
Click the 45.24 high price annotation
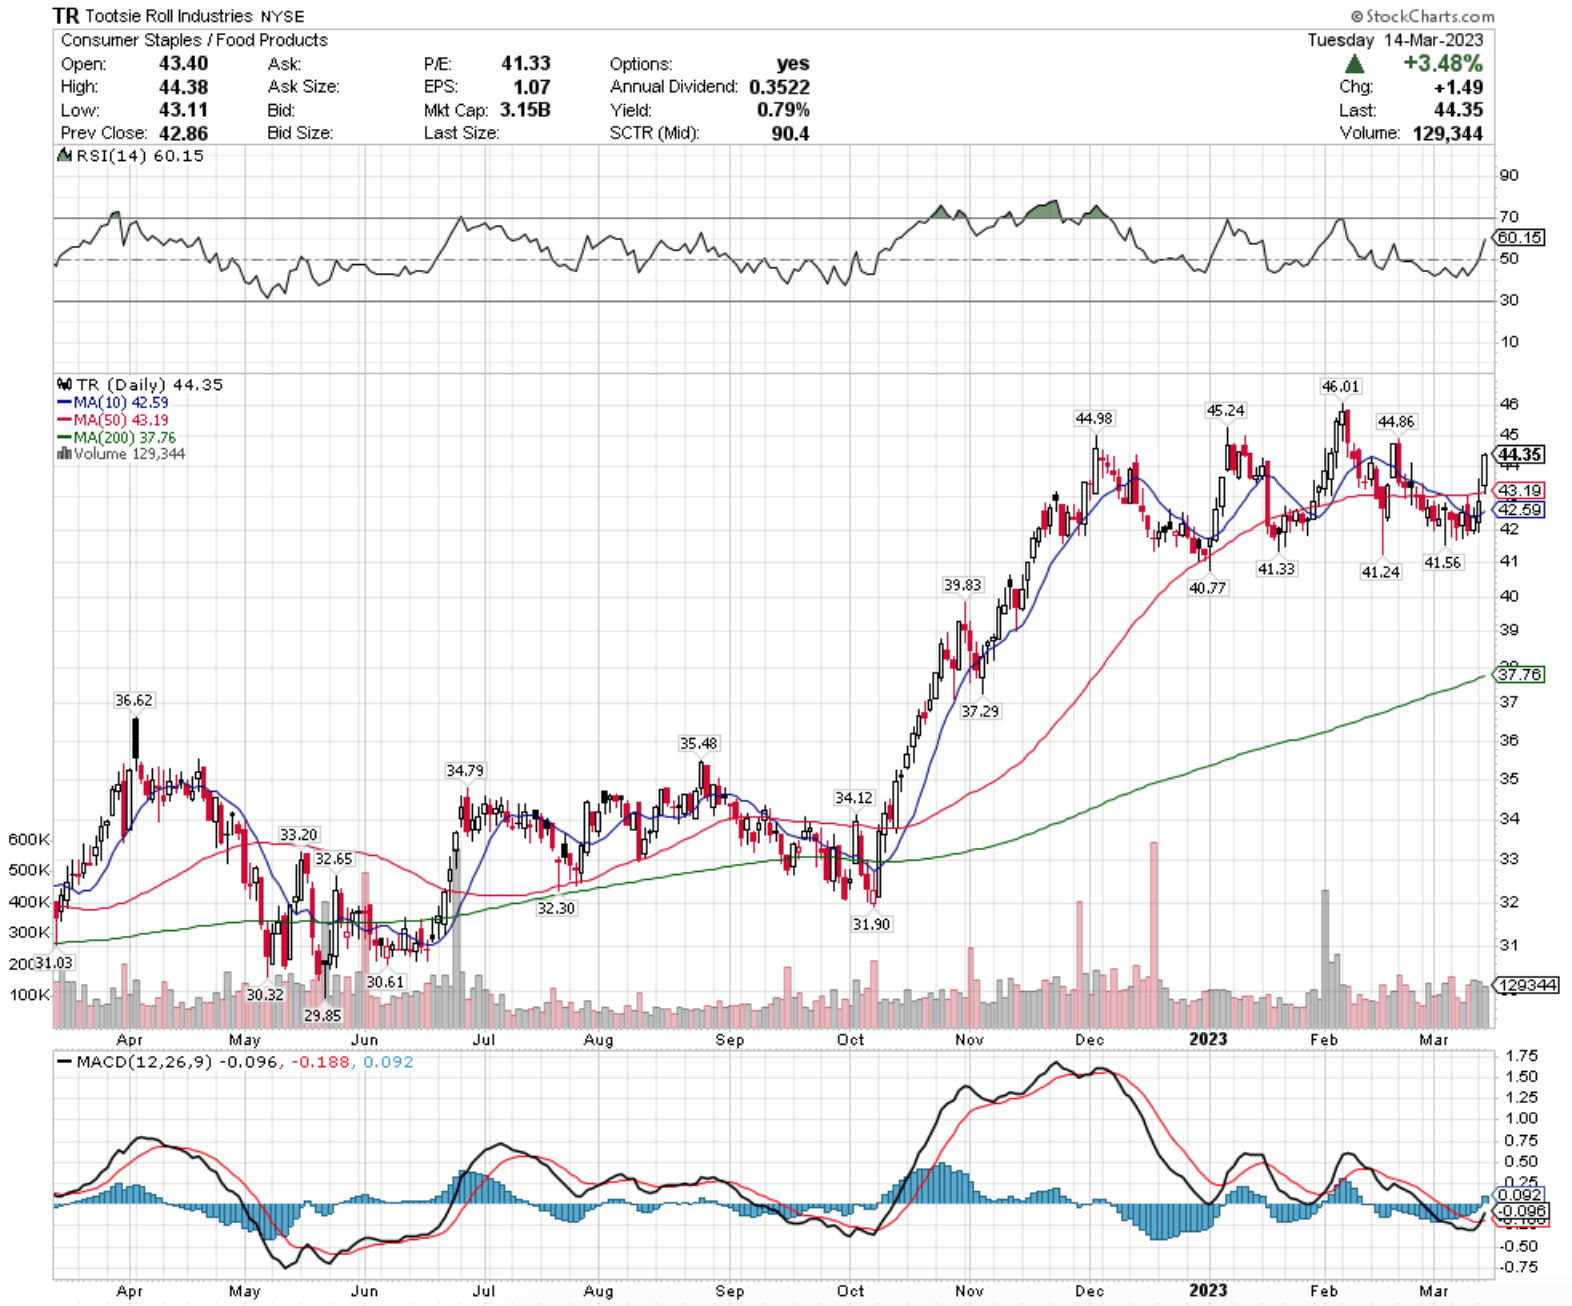tap(1225, 411)
